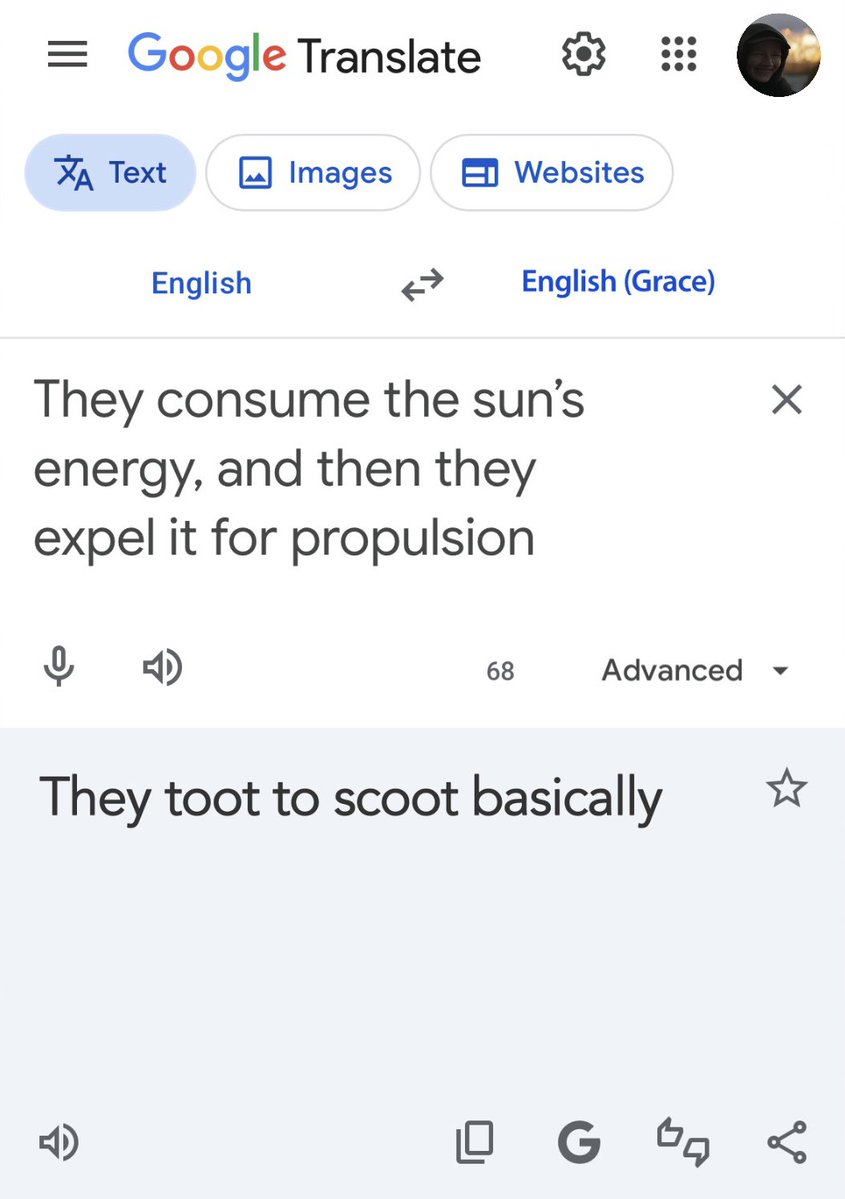Select the Text tab
The height and width of the screenshot is (1199, 845).
click(110, 173)
